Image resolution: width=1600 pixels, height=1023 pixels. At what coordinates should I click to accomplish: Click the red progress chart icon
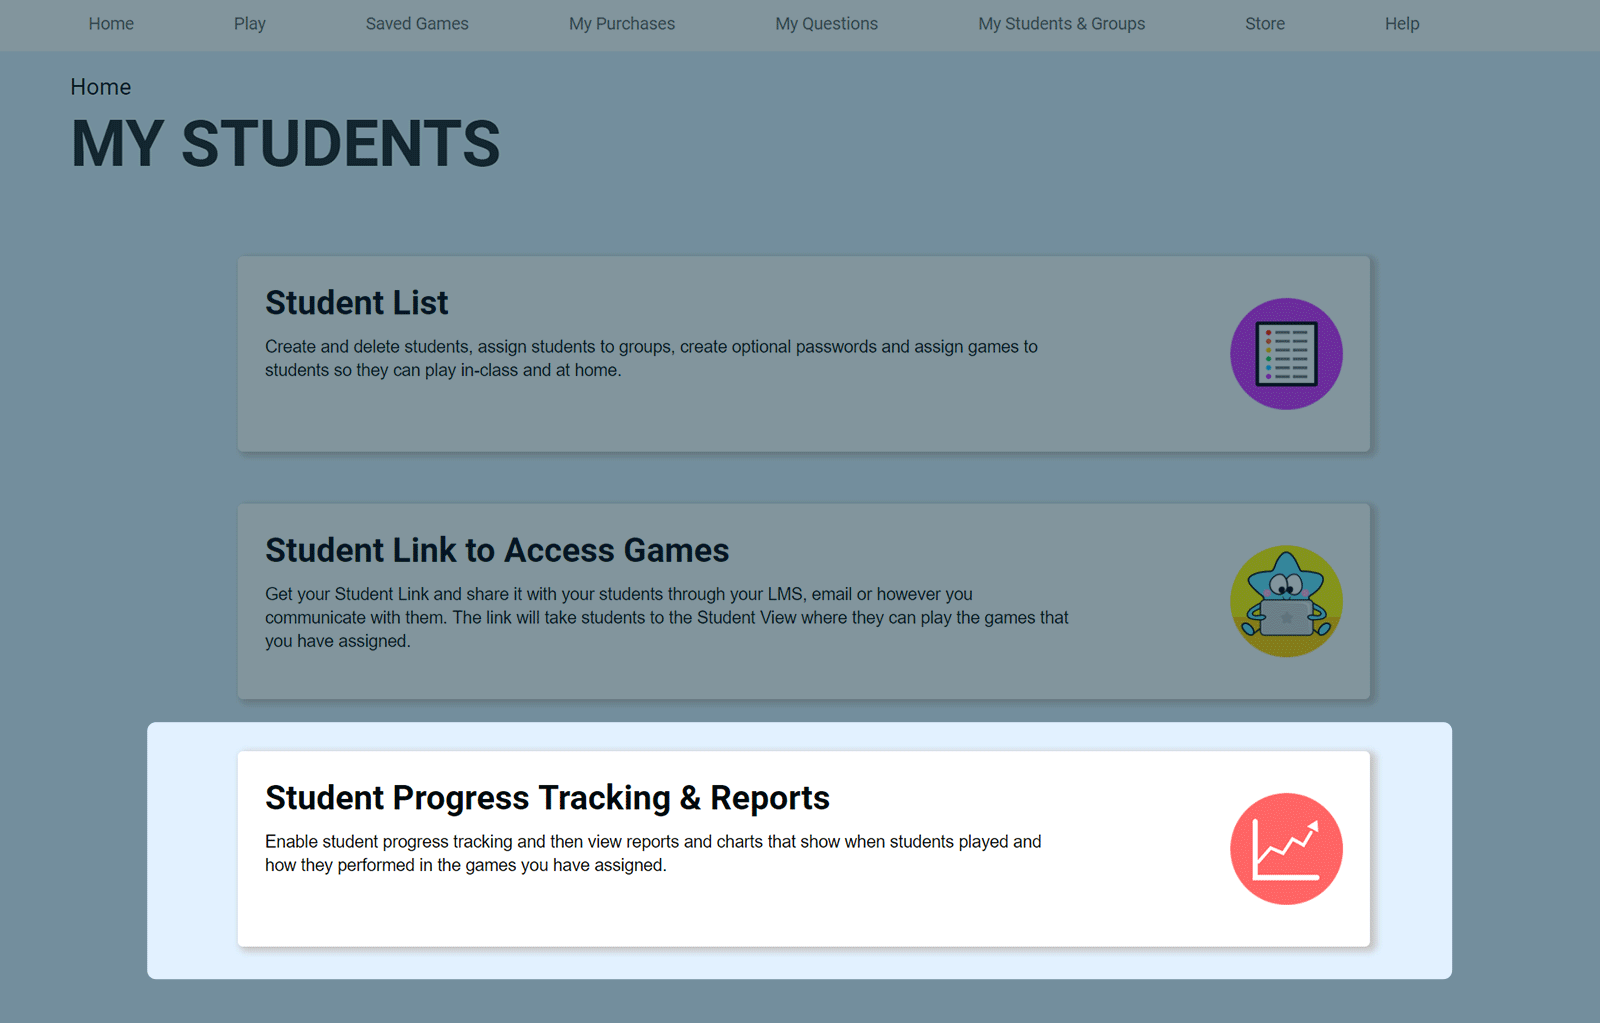pos(1286,849)
